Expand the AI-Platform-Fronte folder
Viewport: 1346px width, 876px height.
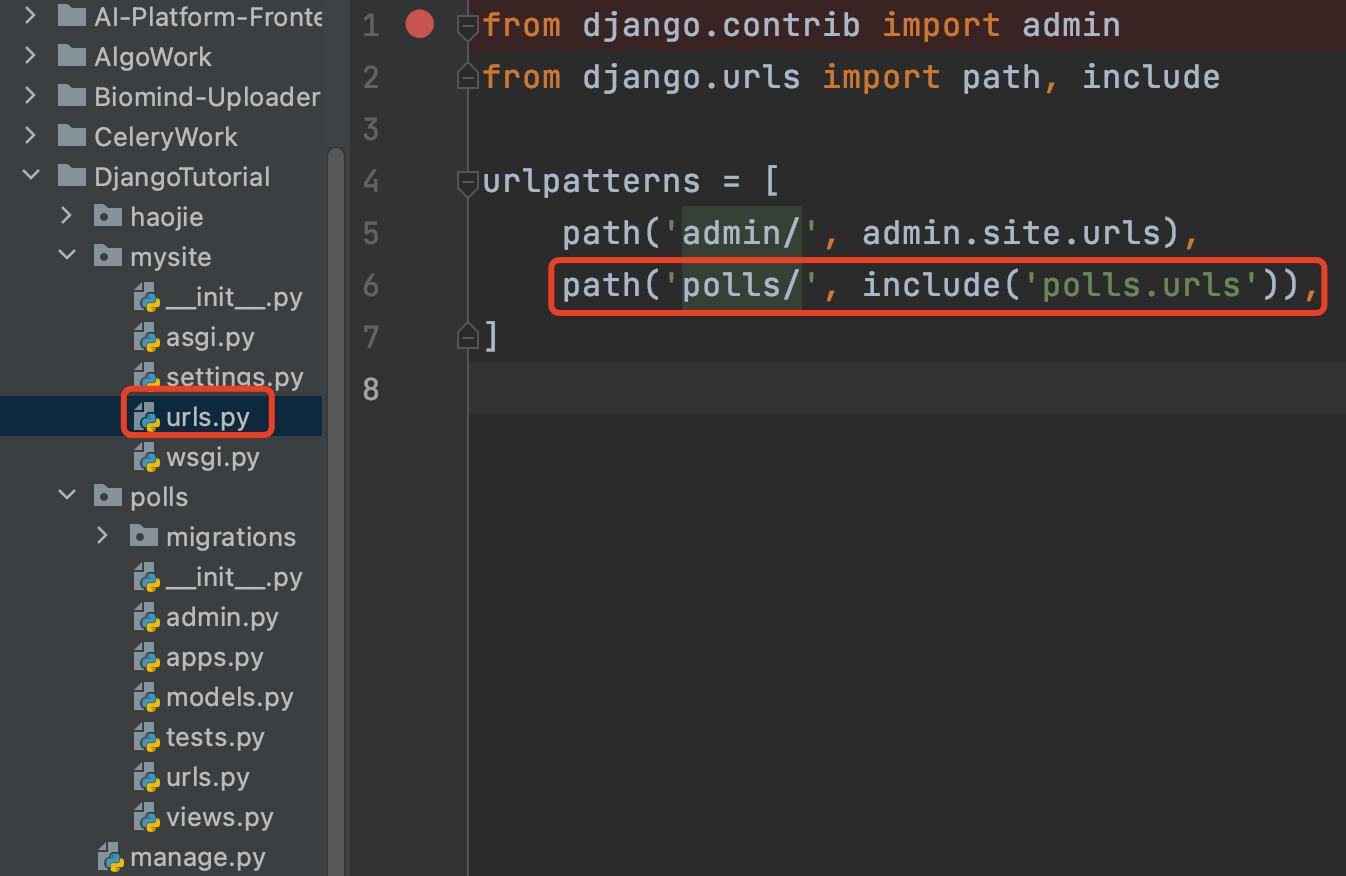pos(30,16)
